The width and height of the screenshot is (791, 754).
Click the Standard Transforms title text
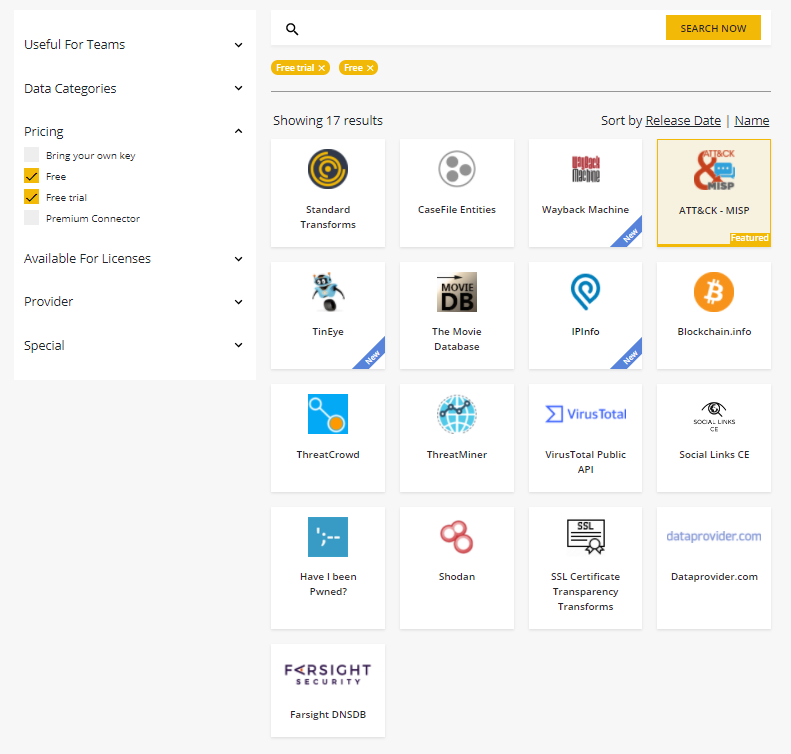point(328,217)
